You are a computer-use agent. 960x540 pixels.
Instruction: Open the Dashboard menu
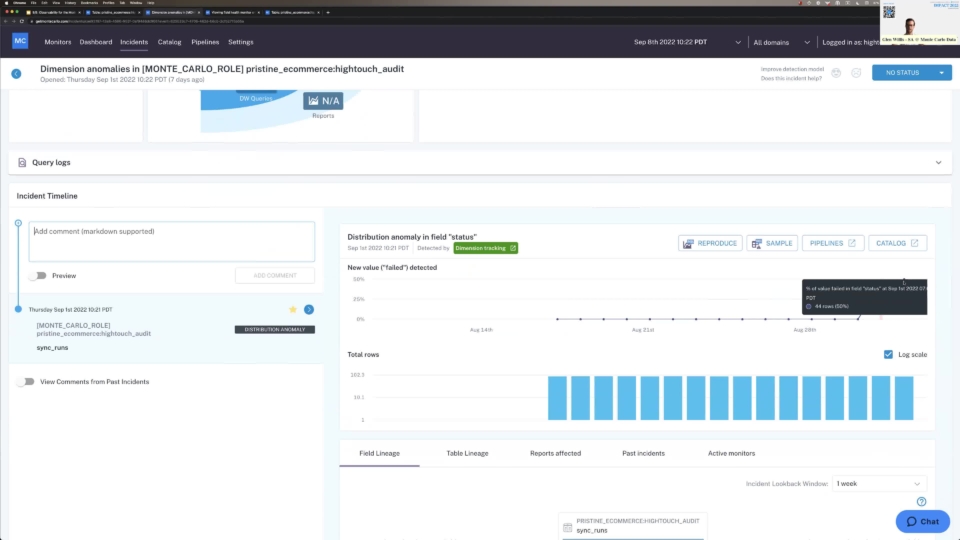96,42
